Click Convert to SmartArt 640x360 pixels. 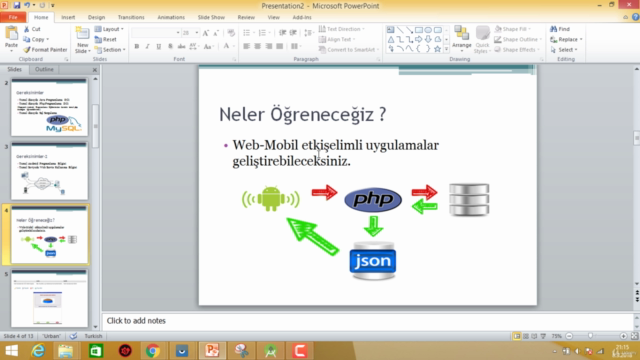point(349,50)
